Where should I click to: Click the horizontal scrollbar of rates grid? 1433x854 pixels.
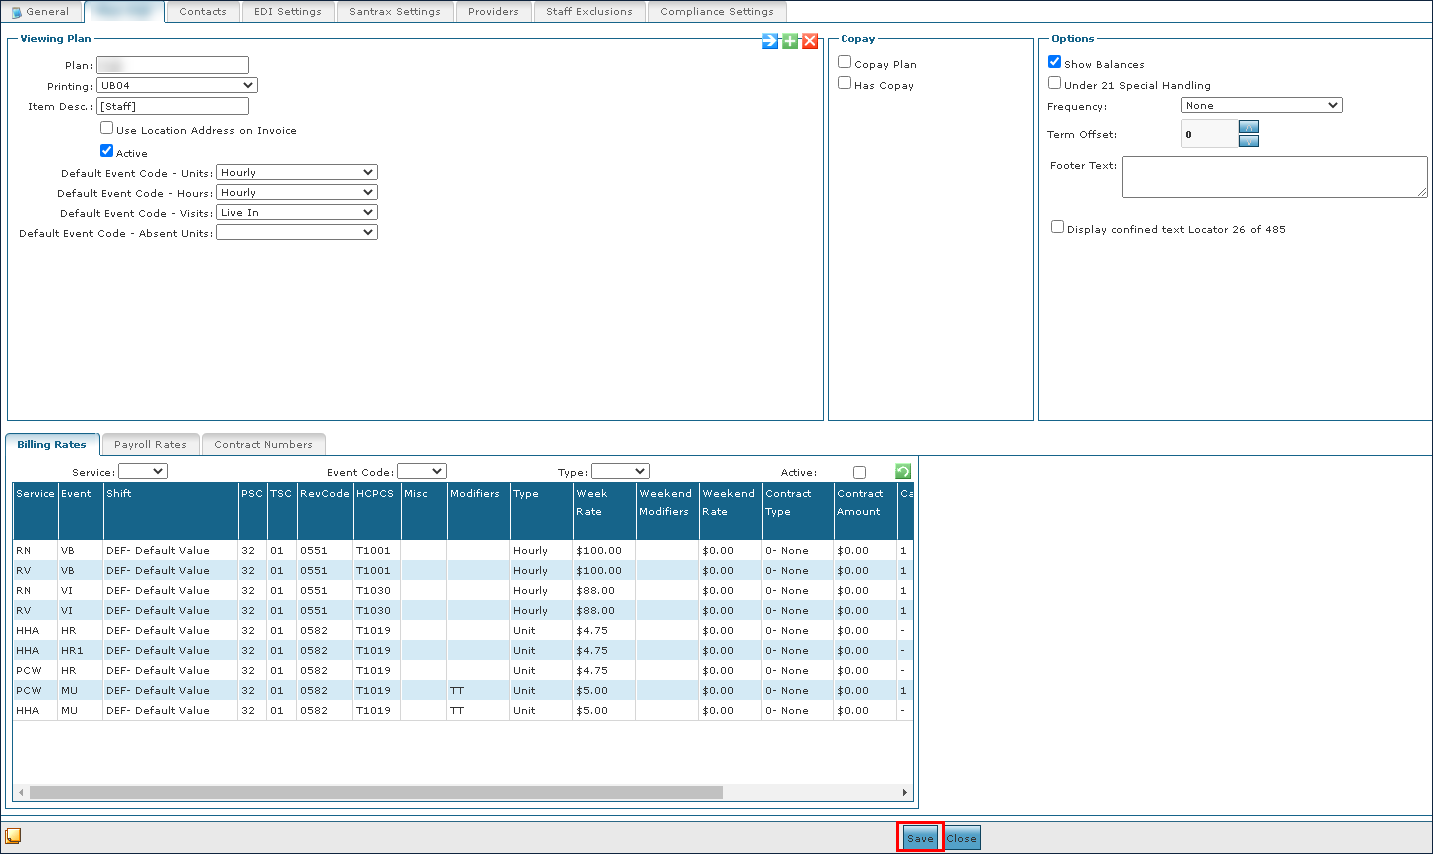coord(376,792)
